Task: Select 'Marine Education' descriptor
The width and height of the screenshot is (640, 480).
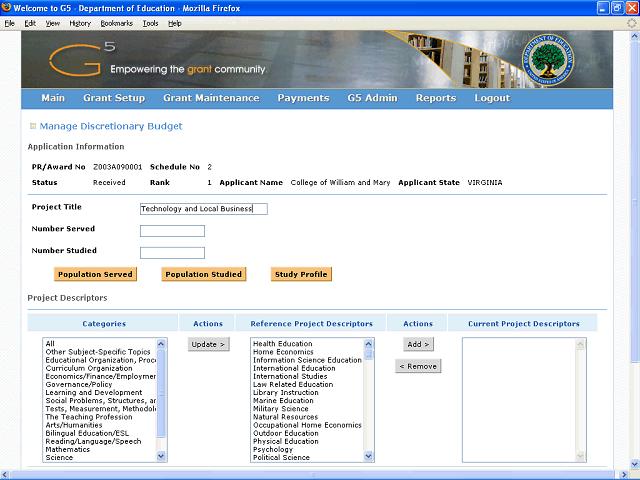Action: tap(283, 401)
